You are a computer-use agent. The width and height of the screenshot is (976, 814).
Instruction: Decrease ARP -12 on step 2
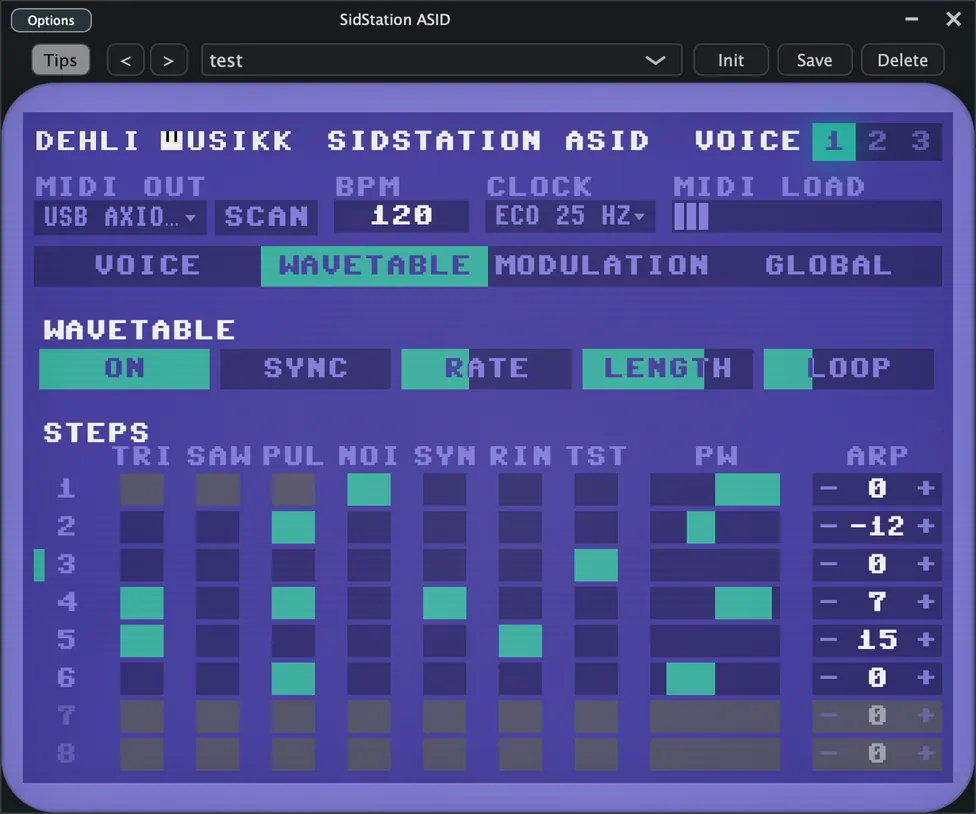[828, 526]
